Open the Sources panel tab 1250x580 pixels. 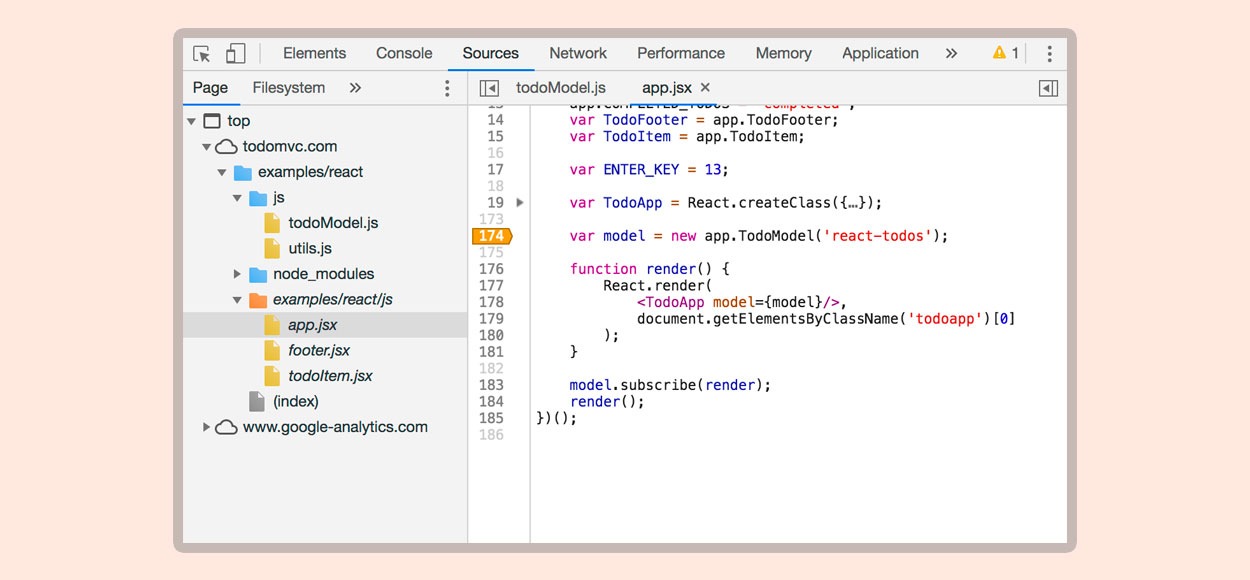(490, 54)
